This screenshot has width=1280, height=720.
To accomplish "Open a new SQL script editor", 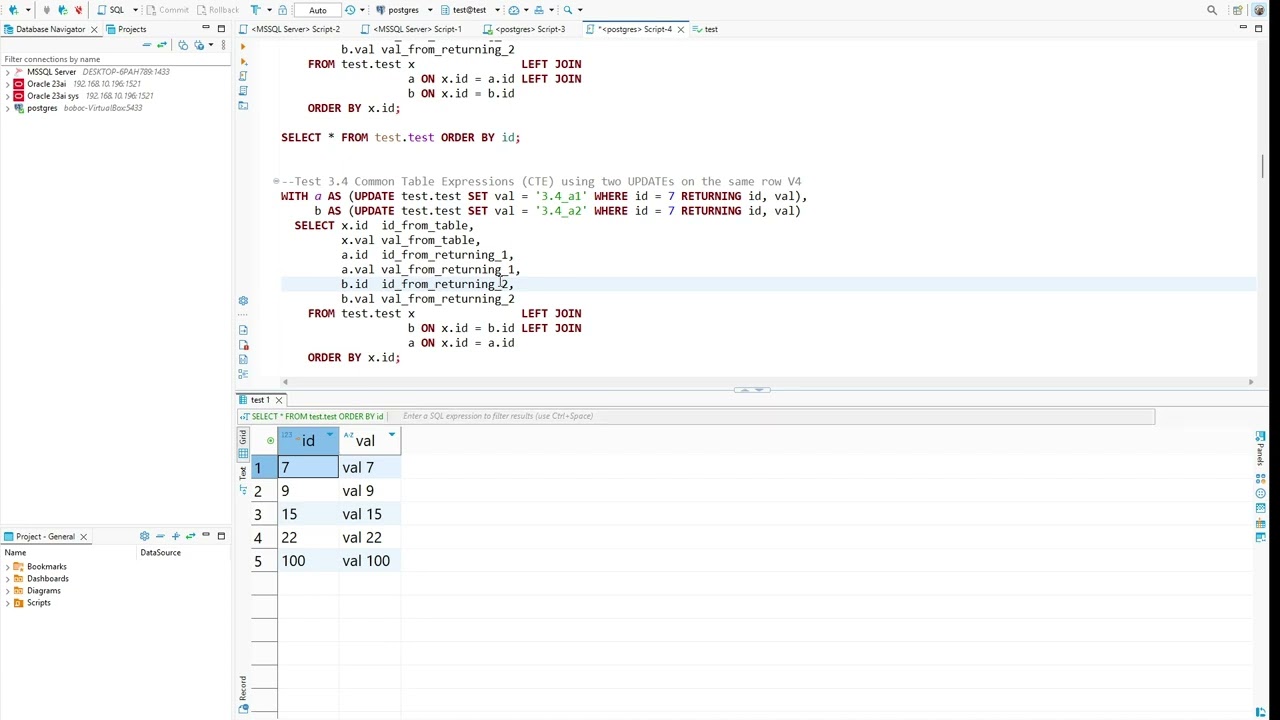I will (x=111, y=10).
